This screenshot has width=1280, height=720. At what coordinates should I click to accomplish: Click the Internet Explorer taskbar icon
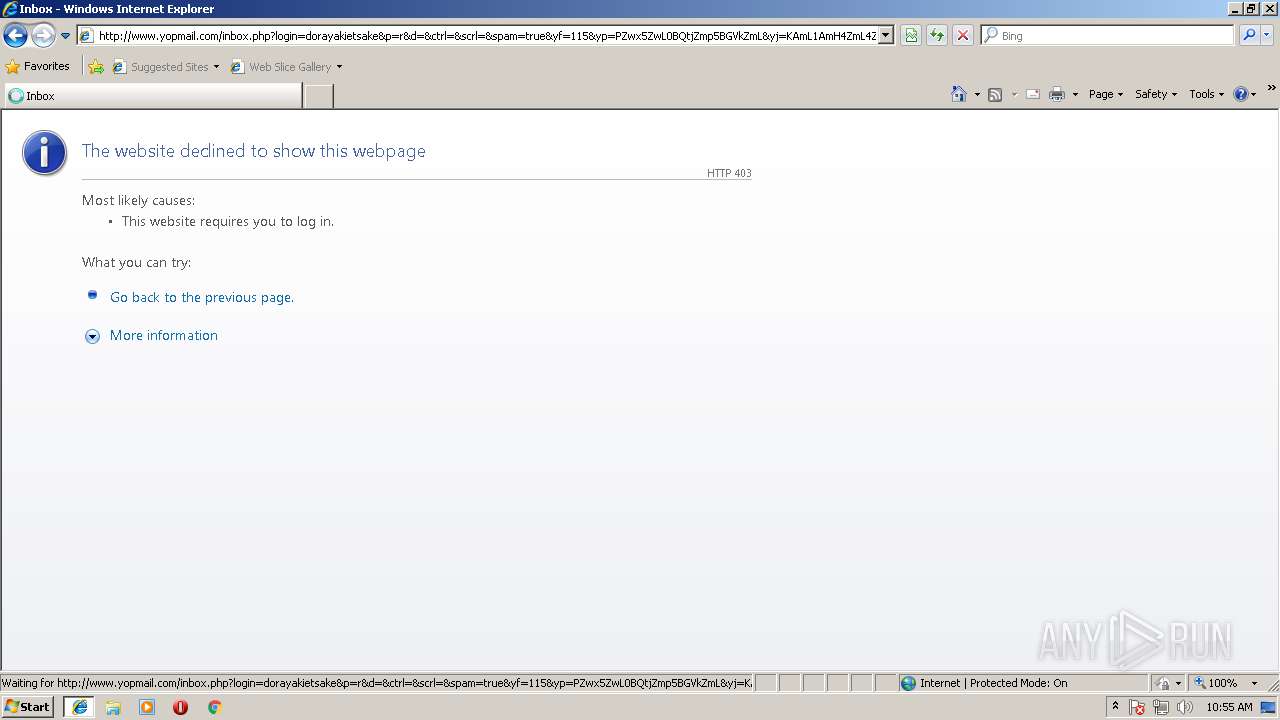80,707
